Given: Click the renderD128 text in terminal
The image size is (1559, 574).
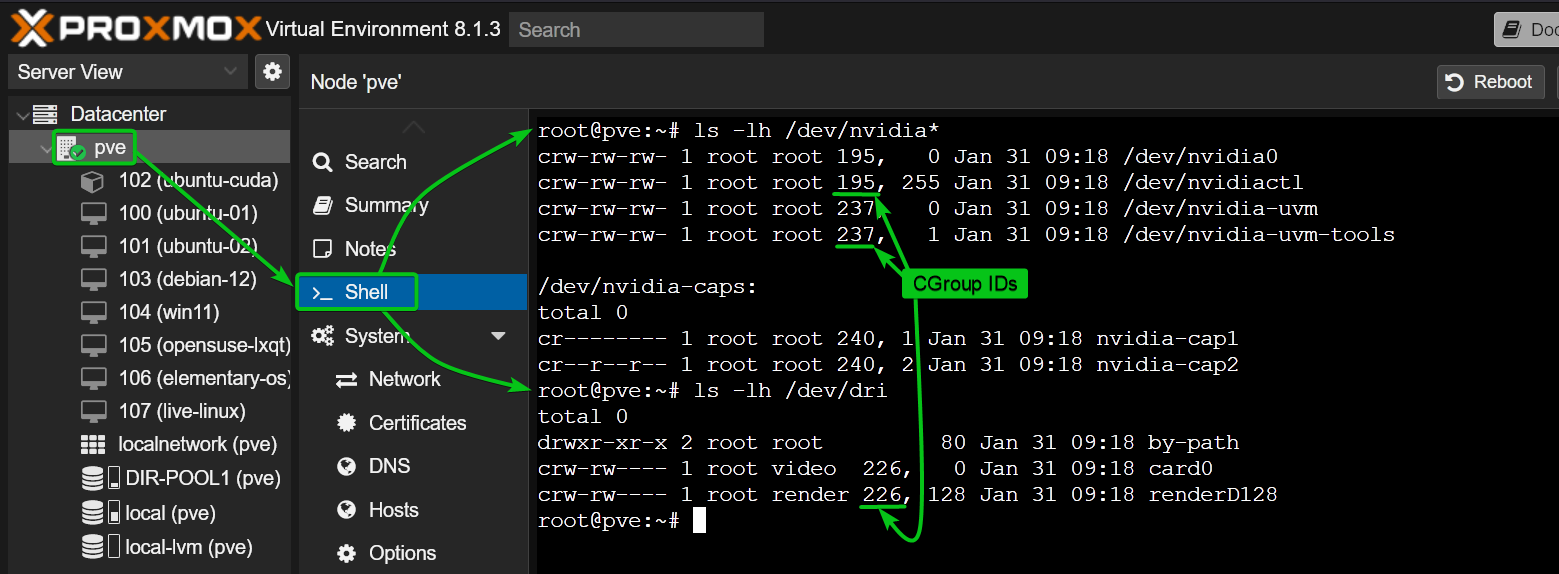Looking at the screenshot, I should pos(1213,494).
